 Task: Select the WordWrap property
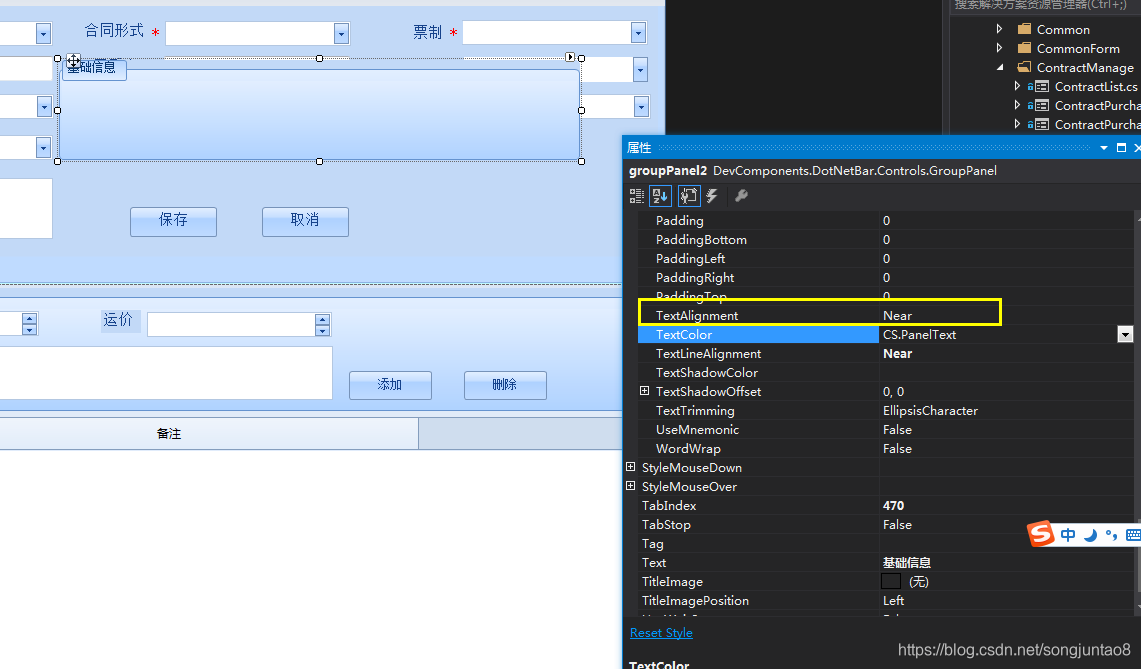tap(688, 448)
